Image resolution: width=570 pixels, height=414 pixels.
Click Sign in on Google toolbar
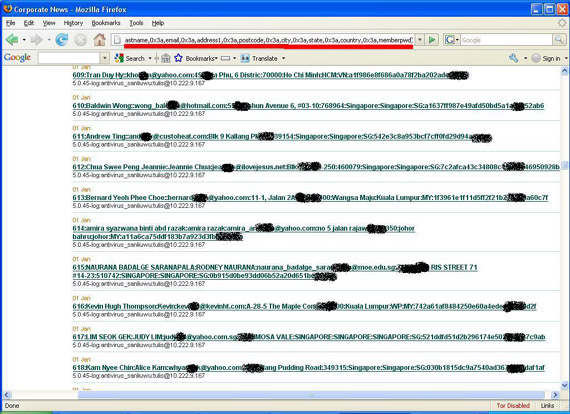coord(551,58)
